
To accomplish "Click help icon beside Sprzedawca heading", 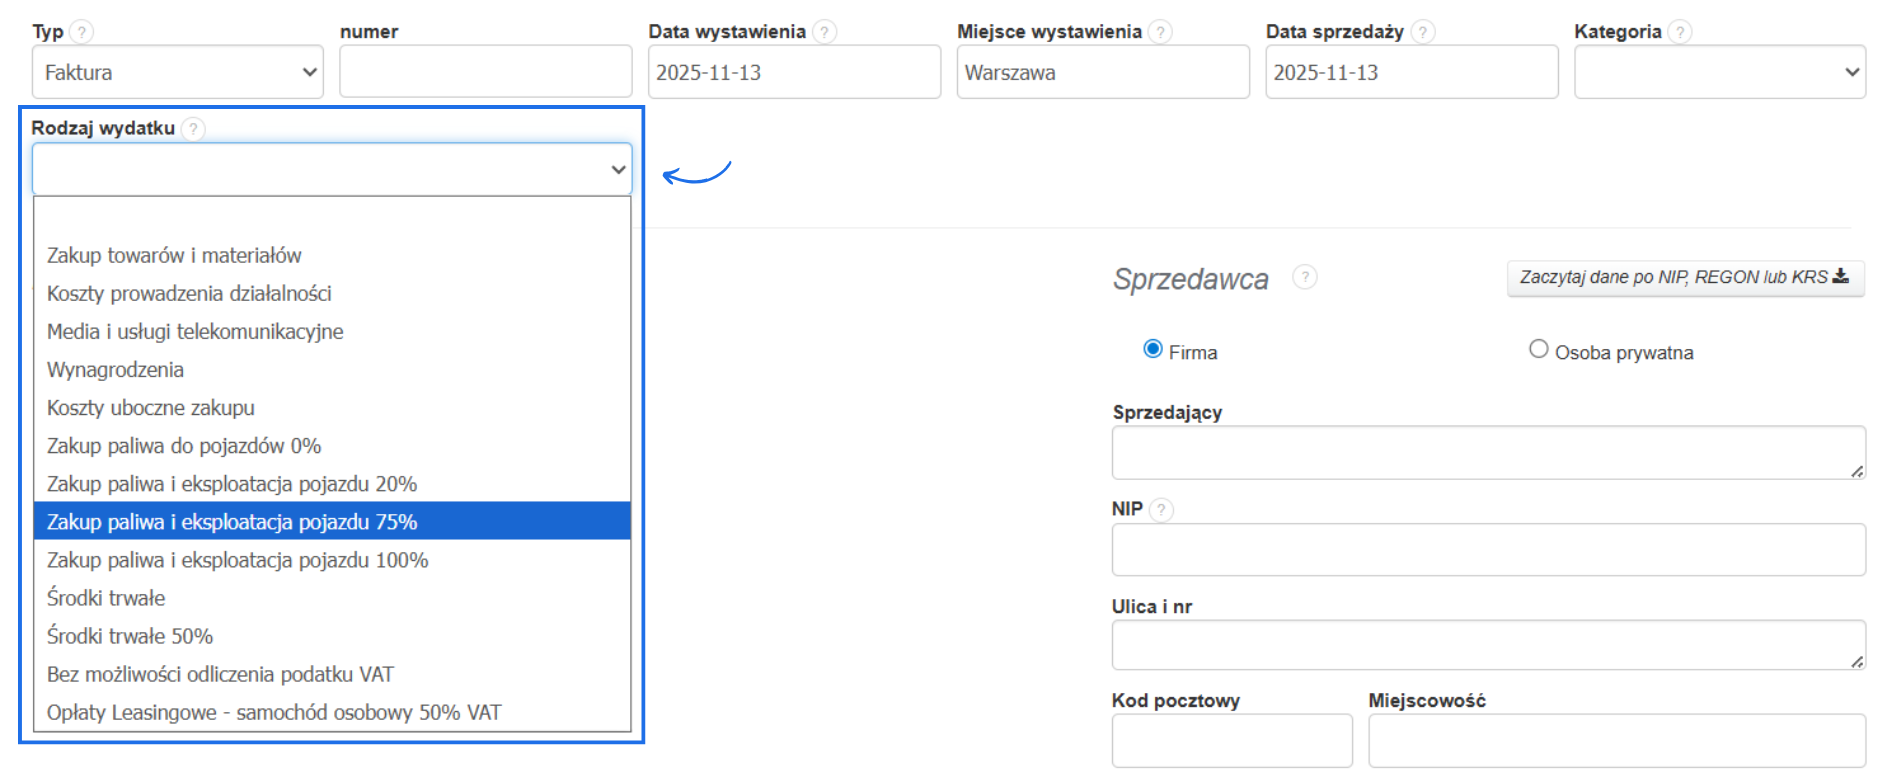I will tap(1304, 277).
